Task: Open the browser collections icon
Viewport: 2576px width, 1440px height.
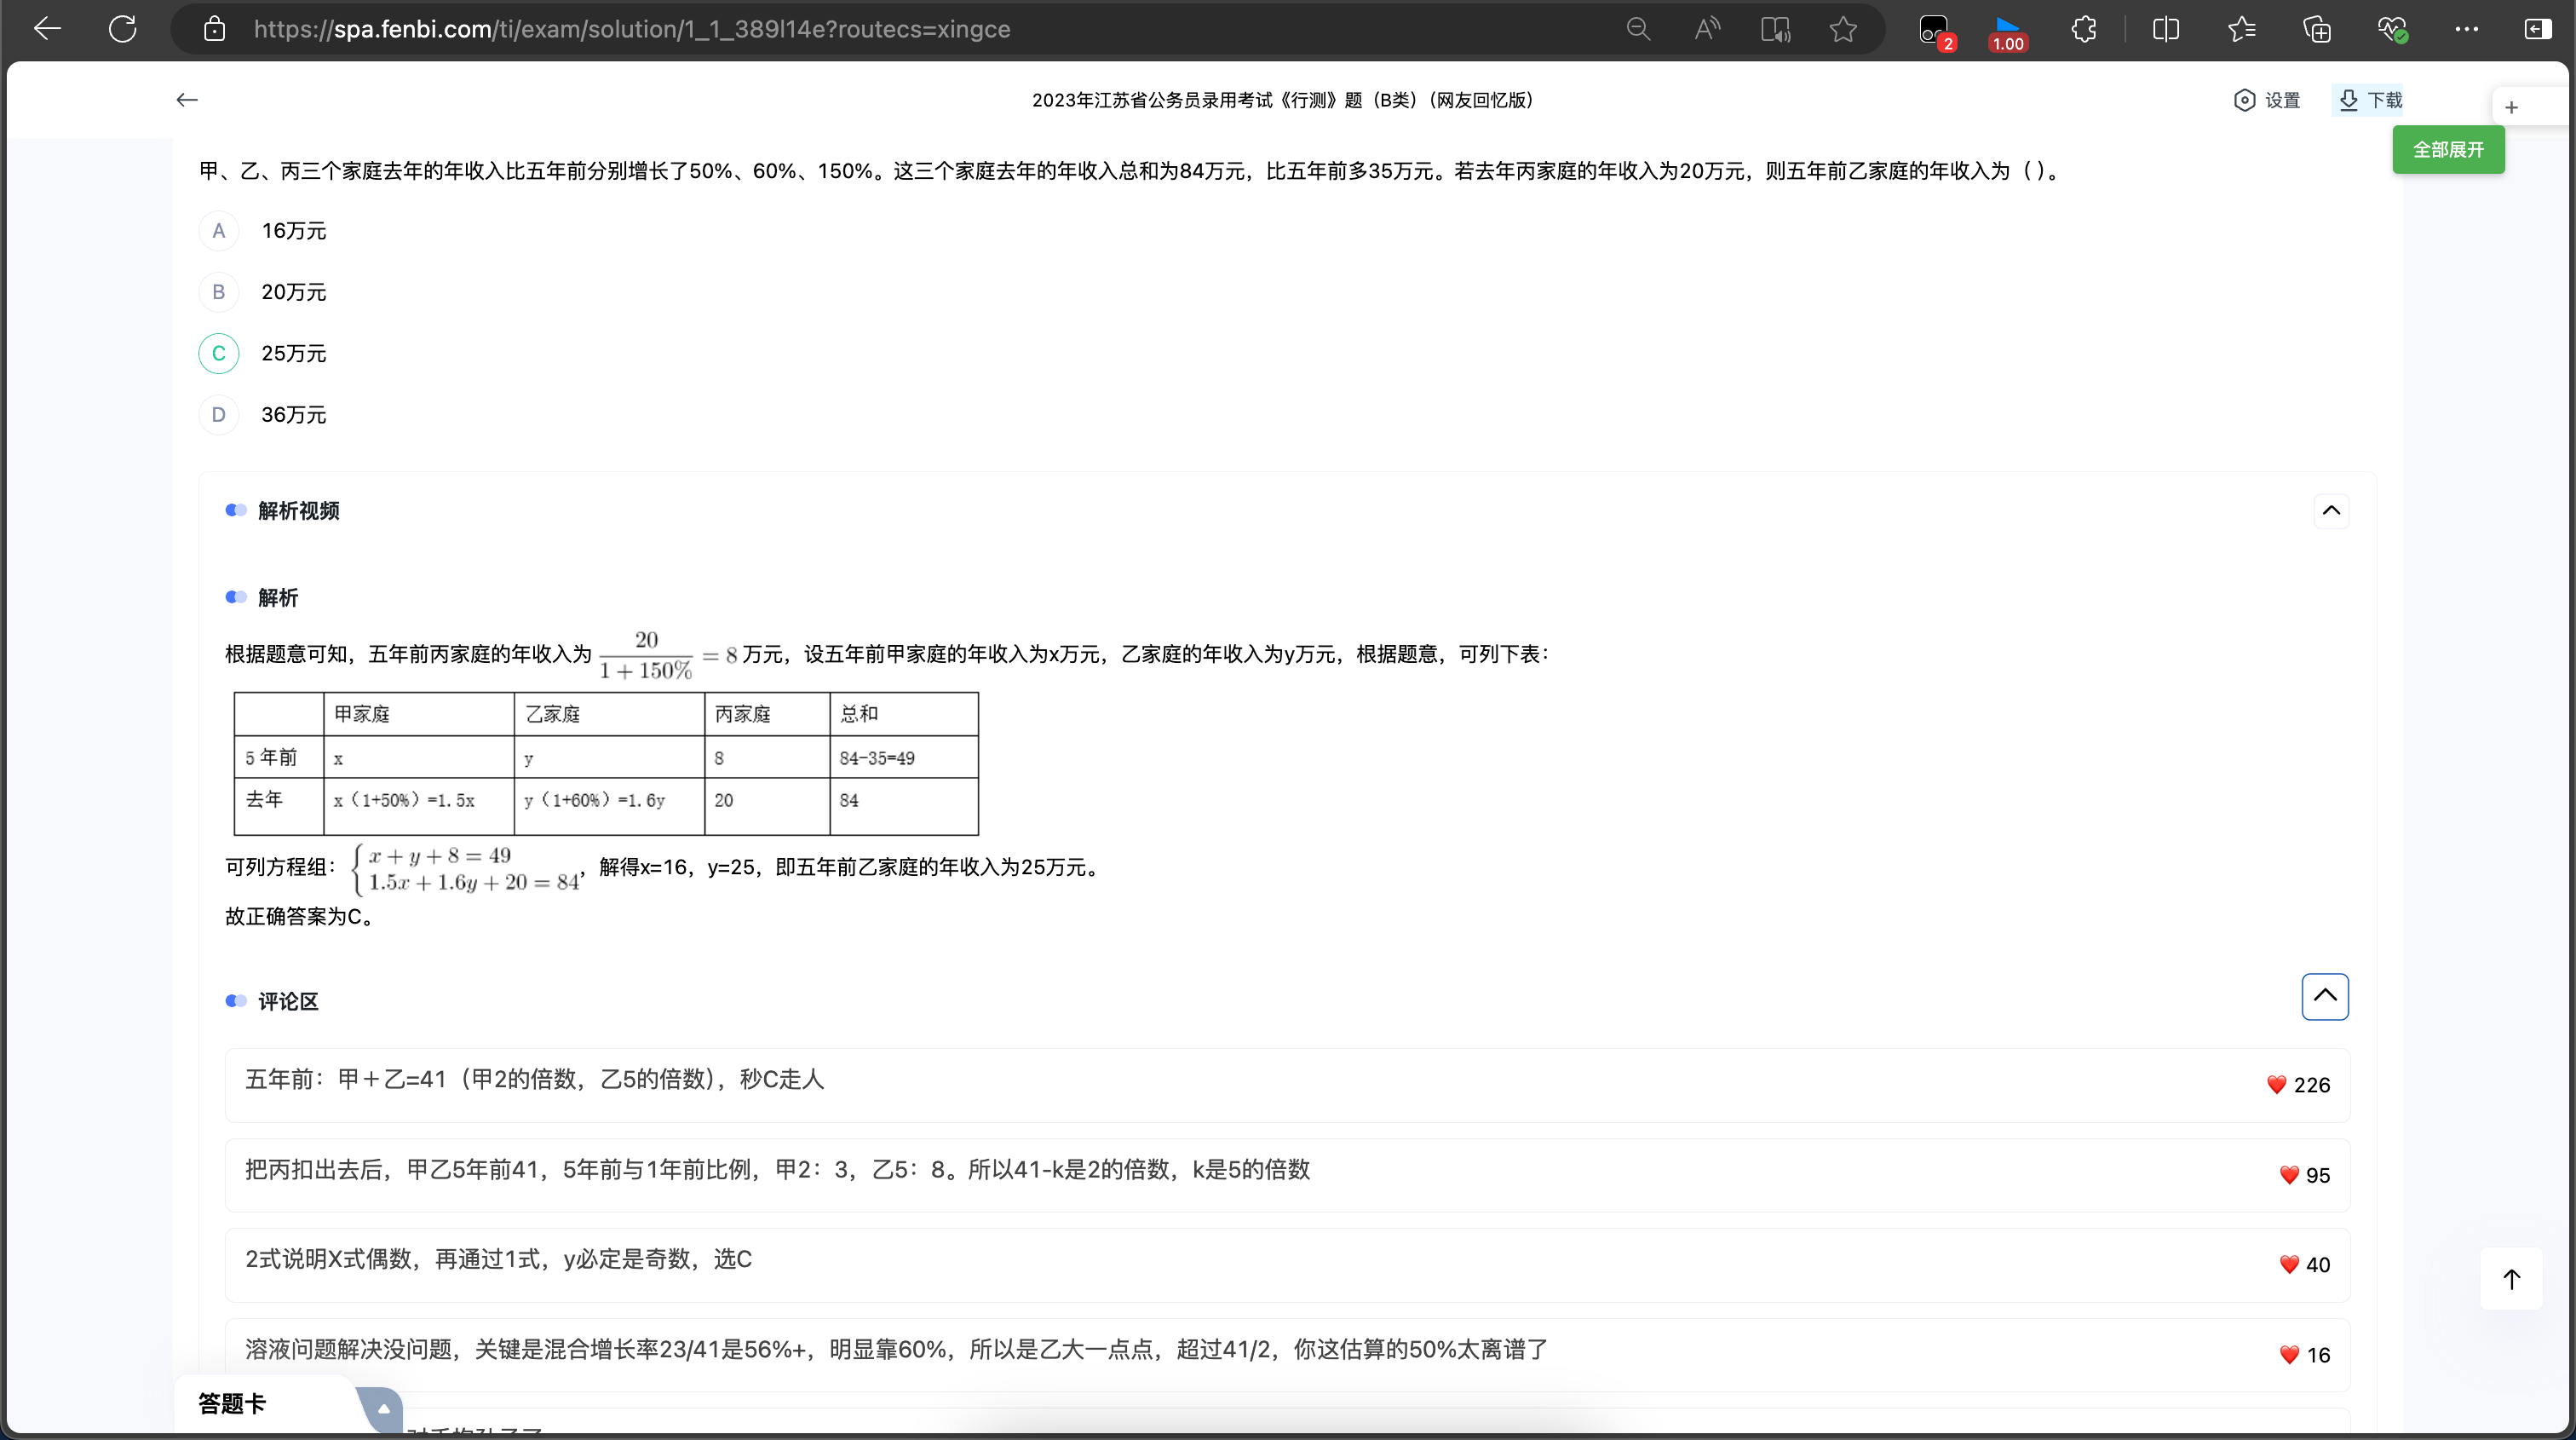Action: [x=2317, y=29]
